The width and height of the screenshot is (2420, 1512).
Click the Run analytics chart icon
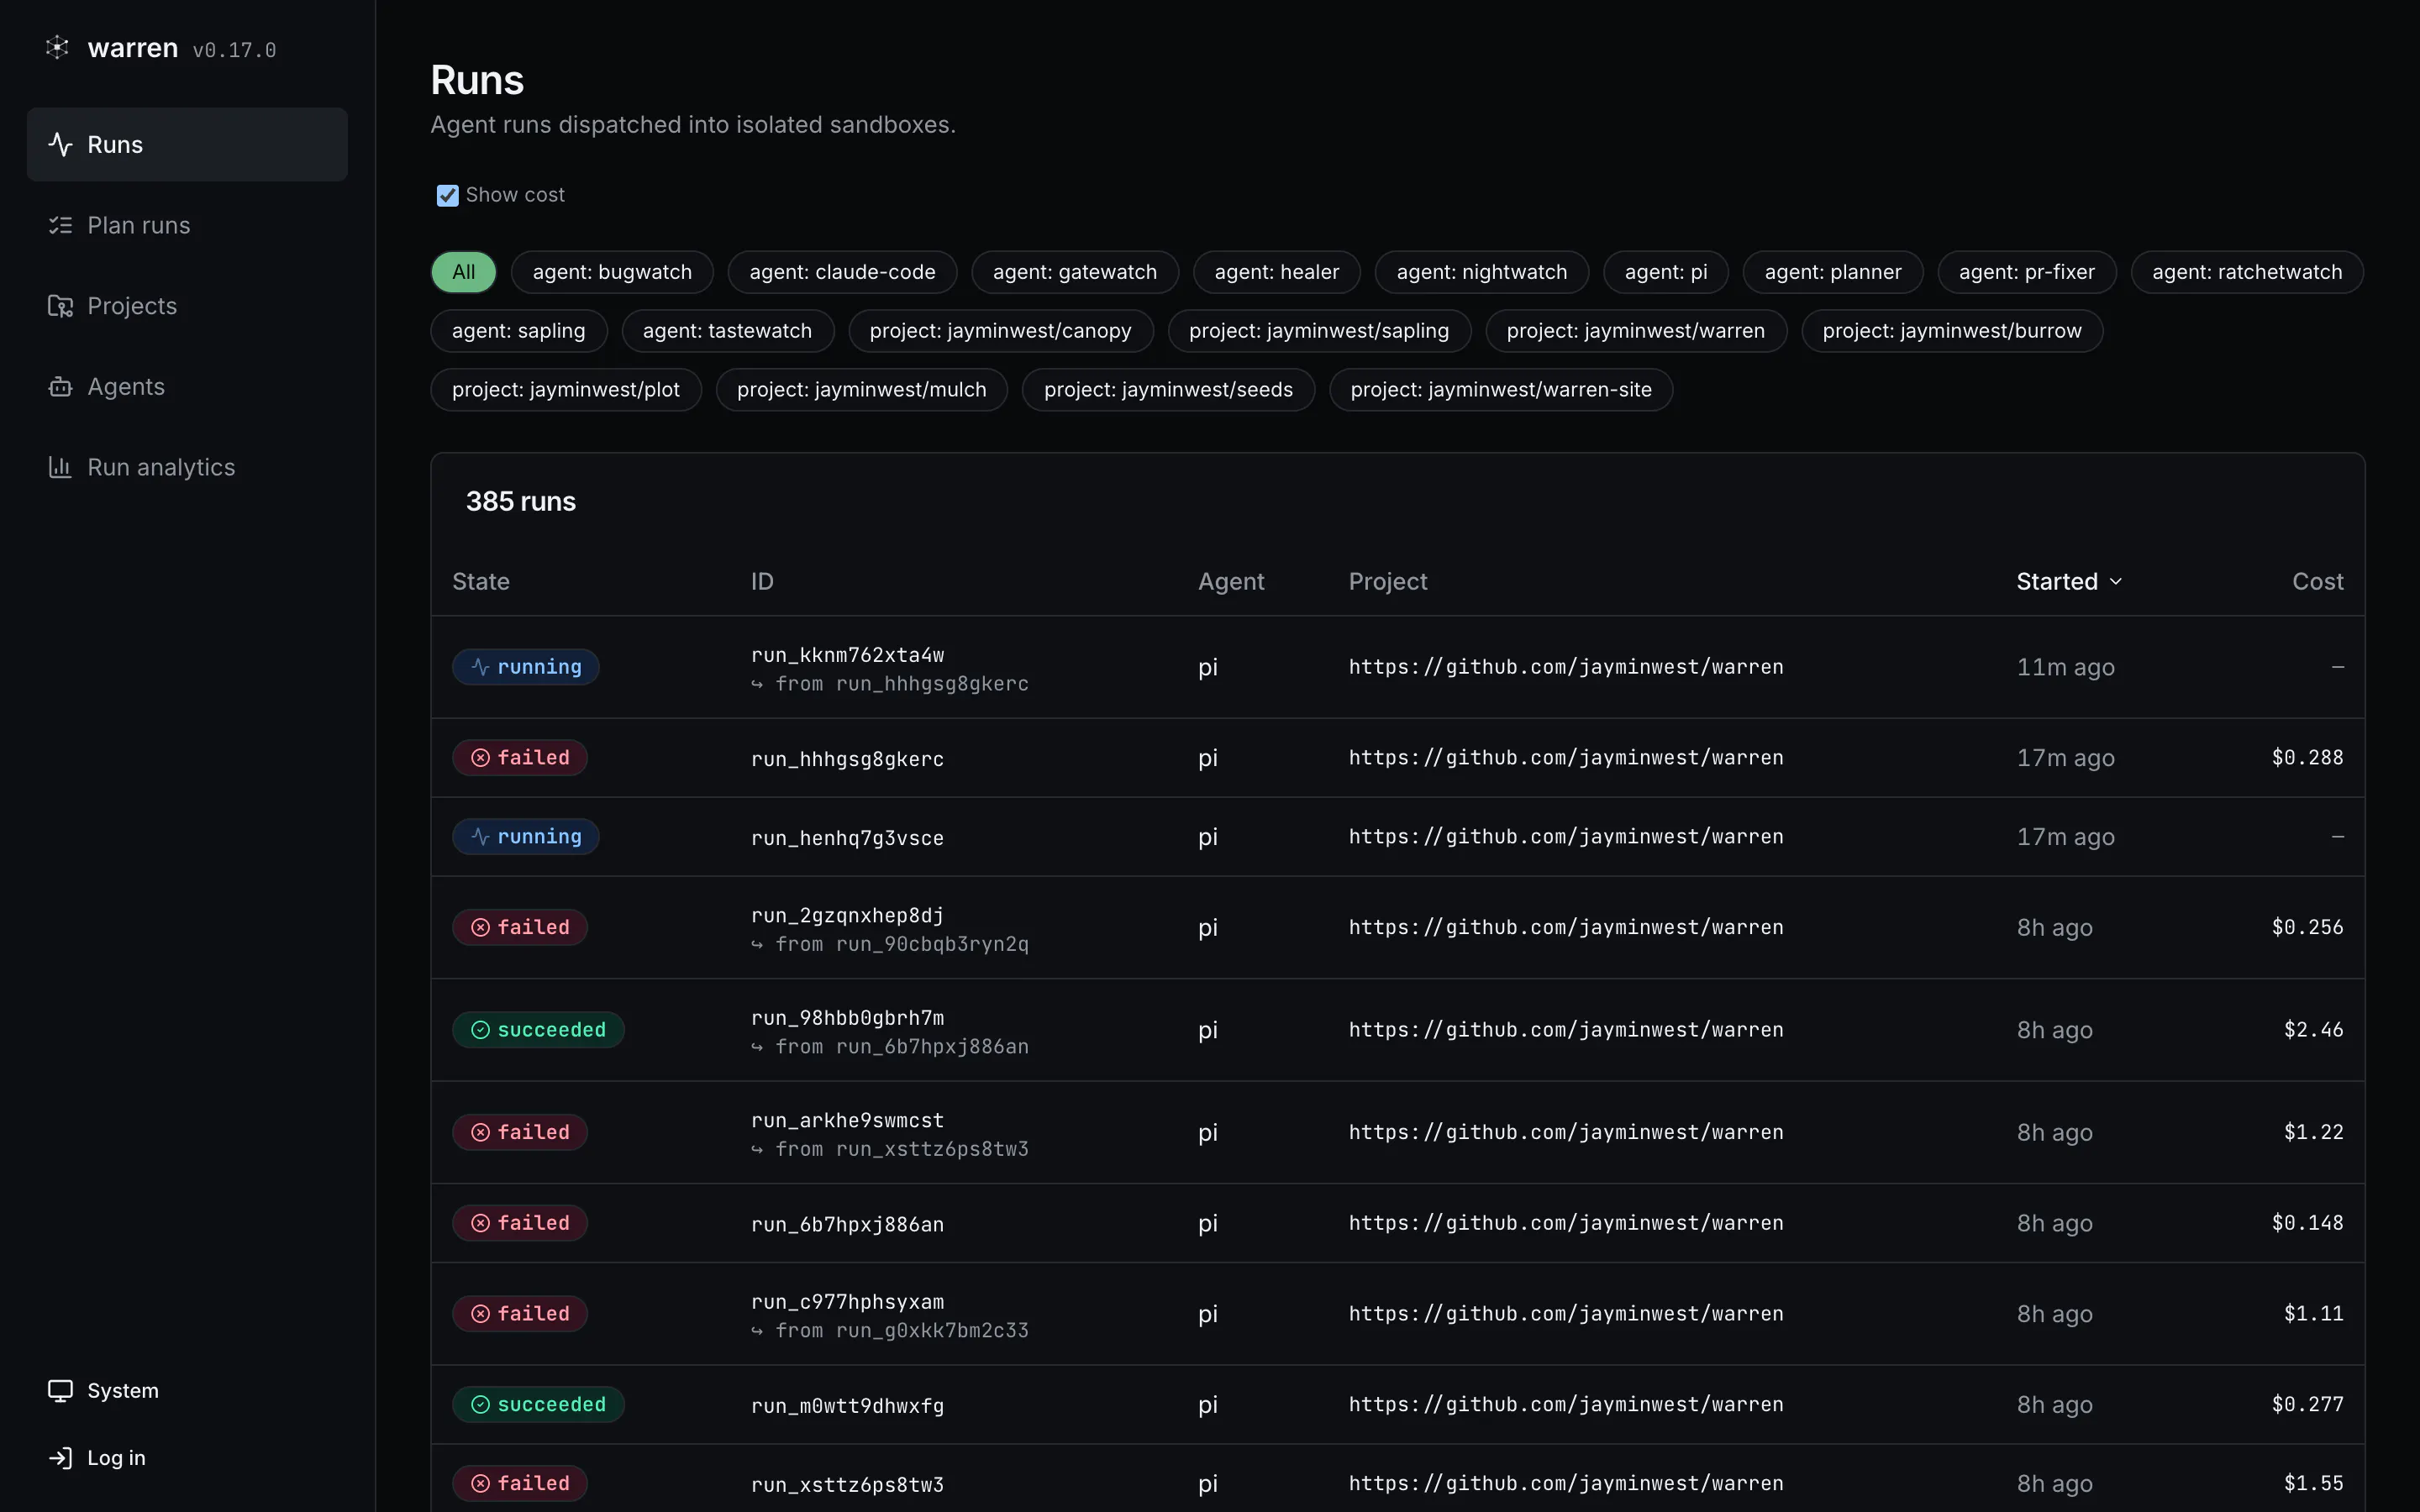tap(61, 467)
